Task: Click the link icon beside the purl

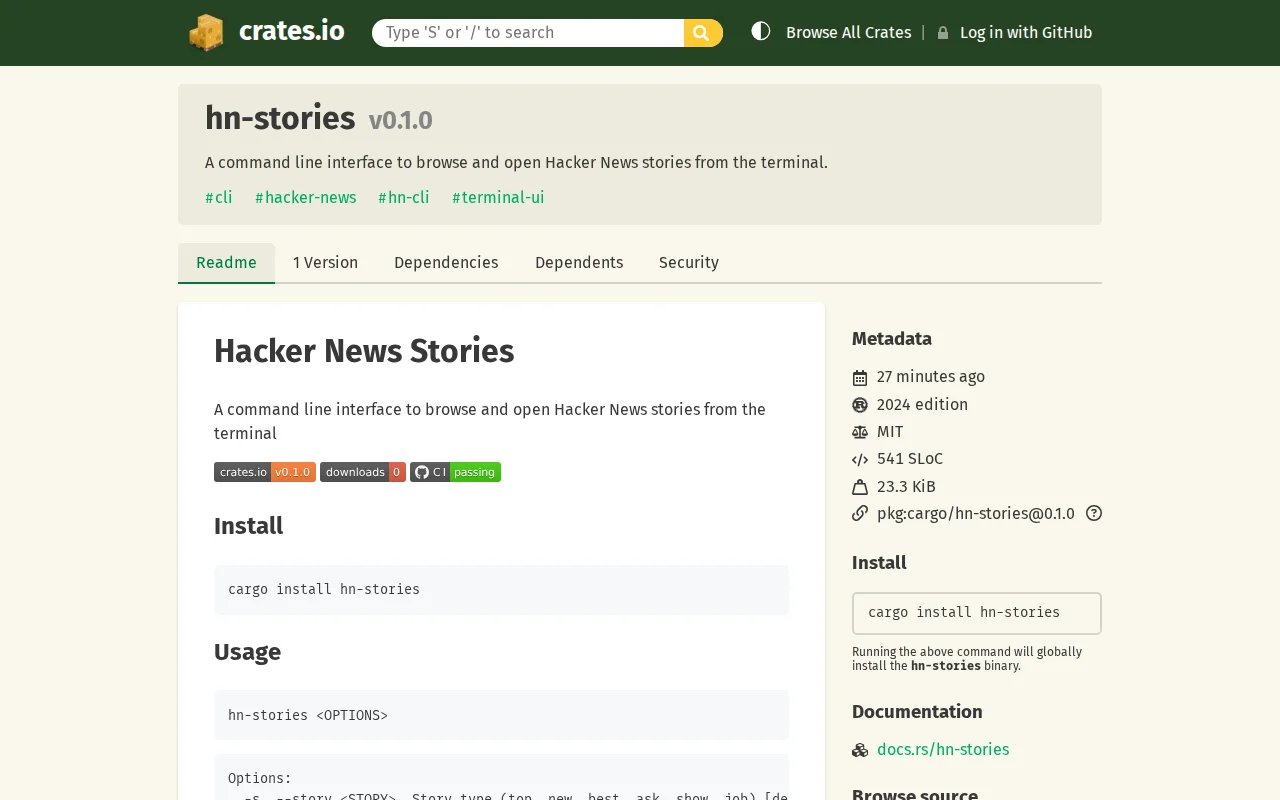Action: pyautogui.click(x=860, y=513)
